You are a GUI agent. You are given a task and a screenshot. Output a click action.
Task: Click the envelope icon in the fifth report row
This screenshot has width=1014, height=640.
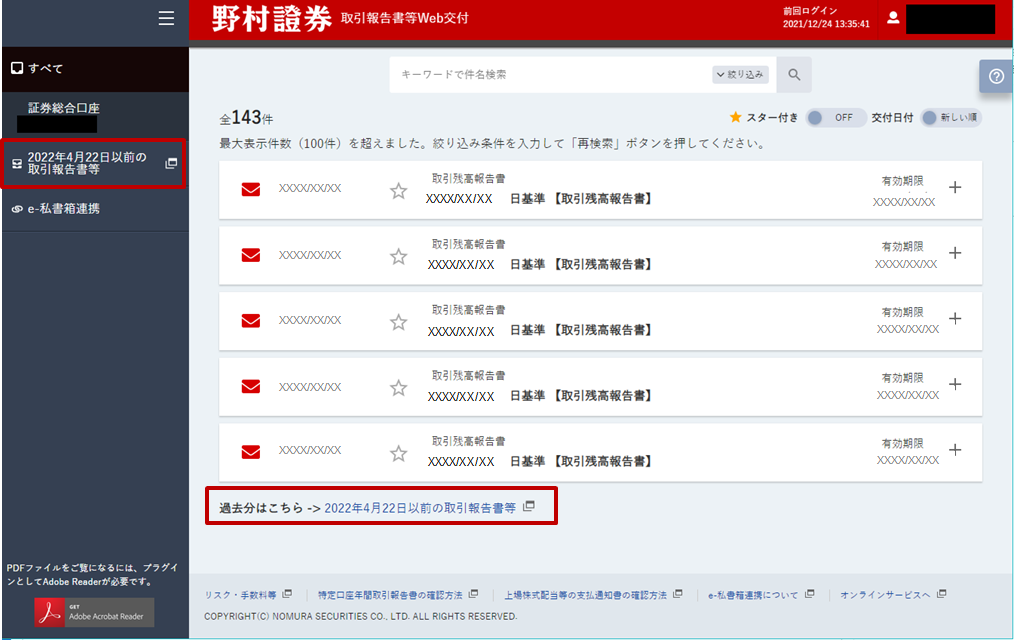[251, 452]
